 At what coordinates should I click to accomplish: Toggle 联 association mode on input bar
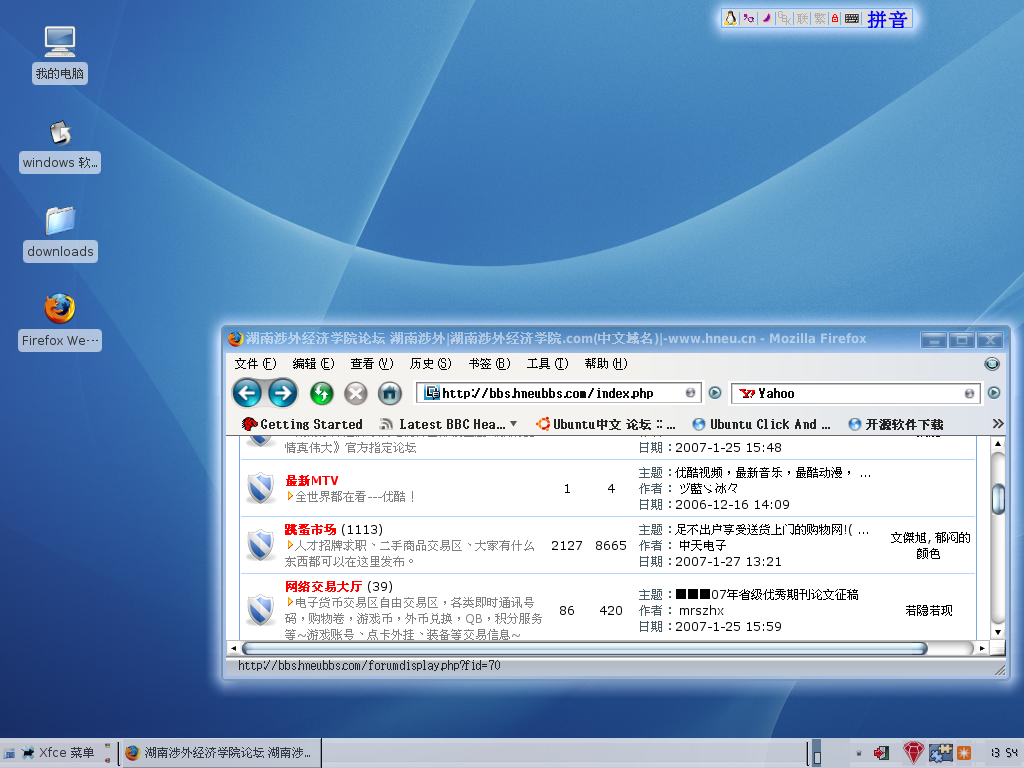pyautogui.click(x=803, y=18)
